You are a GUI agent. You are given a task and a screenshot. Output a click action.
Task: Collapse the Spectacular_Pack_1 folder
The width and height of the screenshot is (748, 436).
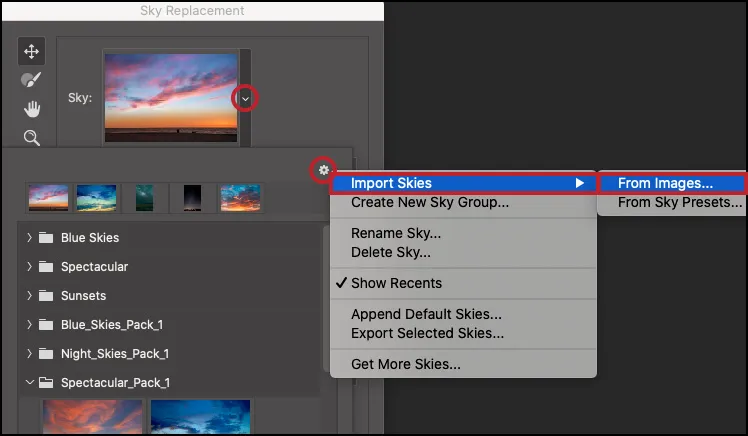tap(30, 383)
